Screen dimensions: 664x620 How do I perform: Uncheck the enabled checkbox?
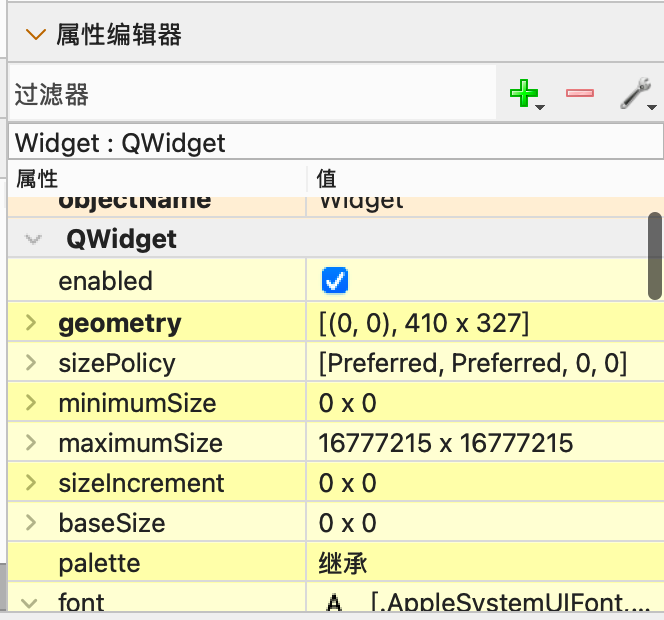(x=335, y=280)
